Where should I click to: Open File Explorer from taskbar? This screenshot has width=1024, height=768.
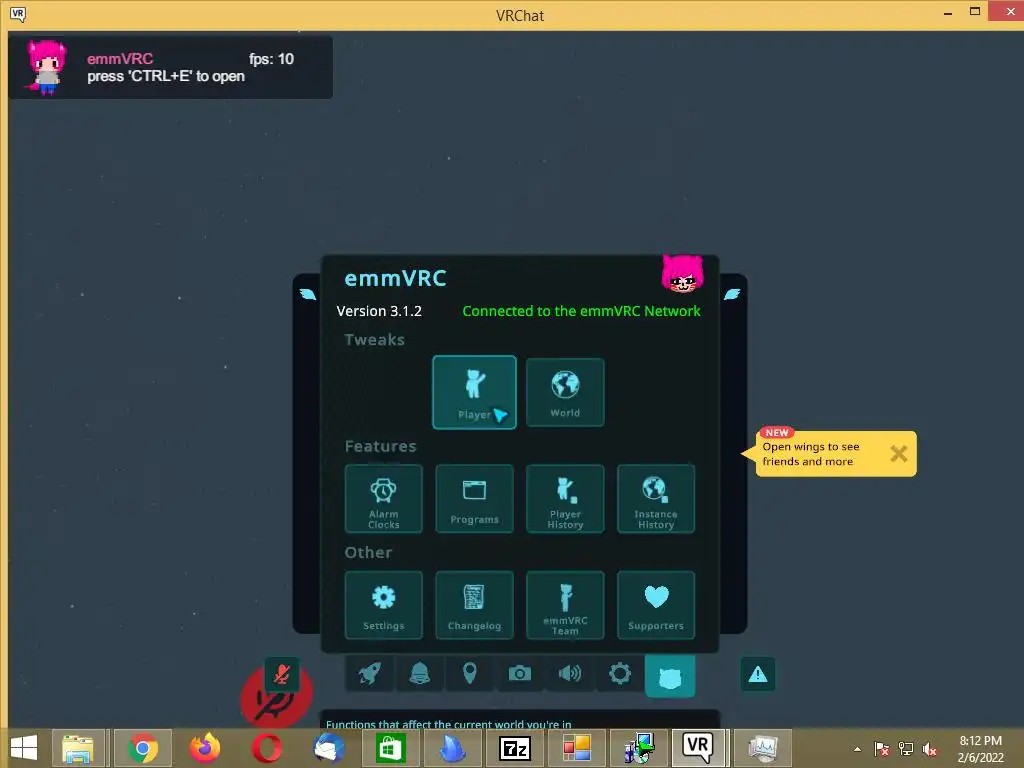click(x=78, y=748)
